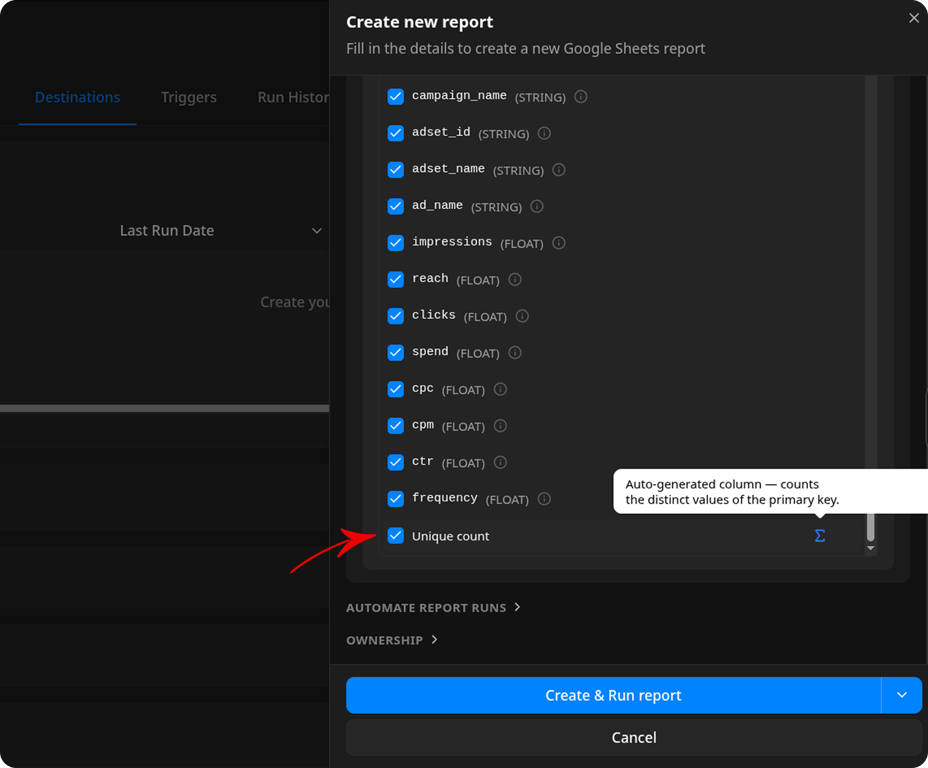Uncheck the adset_name checkbox

tap(395, 170)
